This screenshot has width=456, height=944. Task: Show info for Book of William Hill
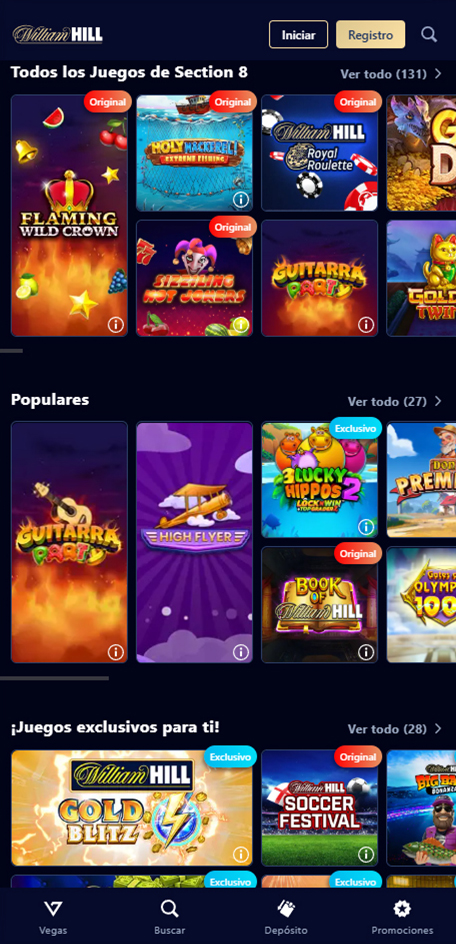[x=366, y=651]
